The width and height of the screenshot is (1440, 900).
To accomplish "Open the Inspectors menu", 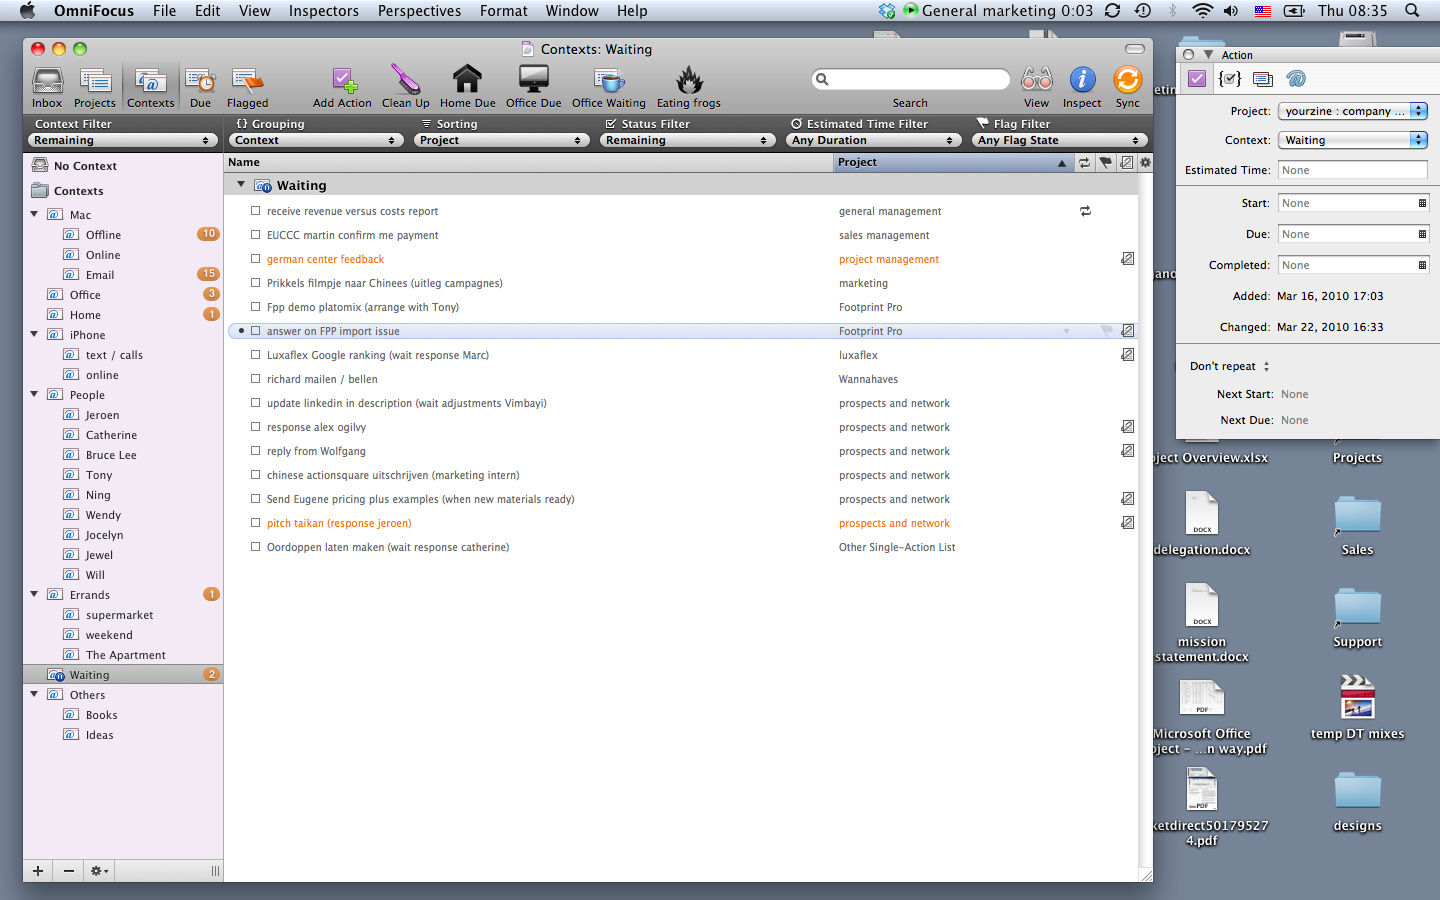I will pyautogui.click(x=323, y=11).
